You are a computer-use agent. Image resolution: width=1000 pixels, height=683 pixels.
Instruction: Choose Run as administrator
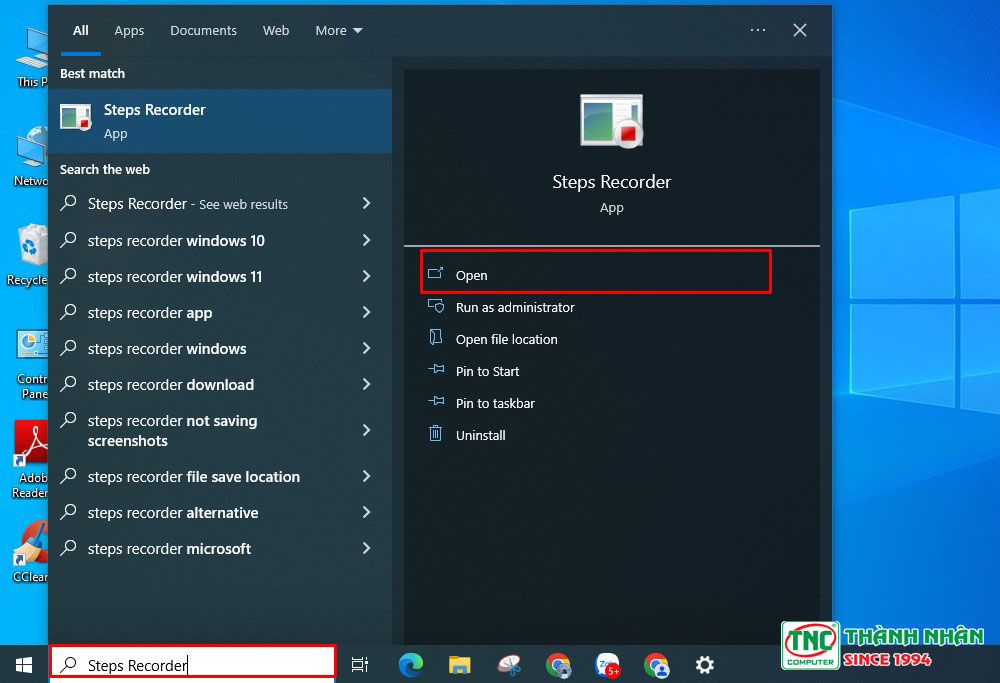(x=515, y=307)
